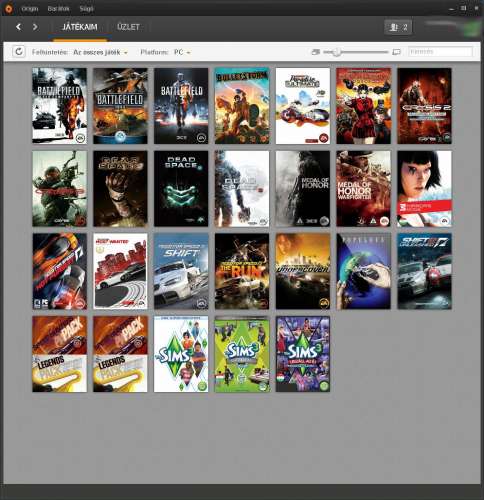Select the black-and-white Medal of Honor cover
Image resolution: width=484 pixels, height=500 pixels.
click(303, 189)
